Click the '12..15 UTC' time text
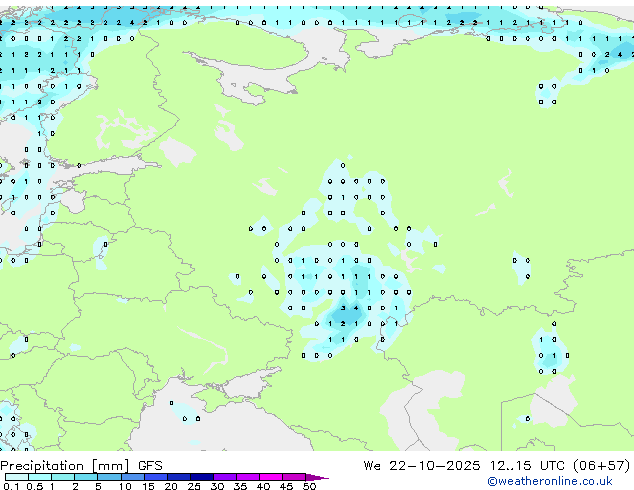634x490 pixels. click(x=527, y=466)
